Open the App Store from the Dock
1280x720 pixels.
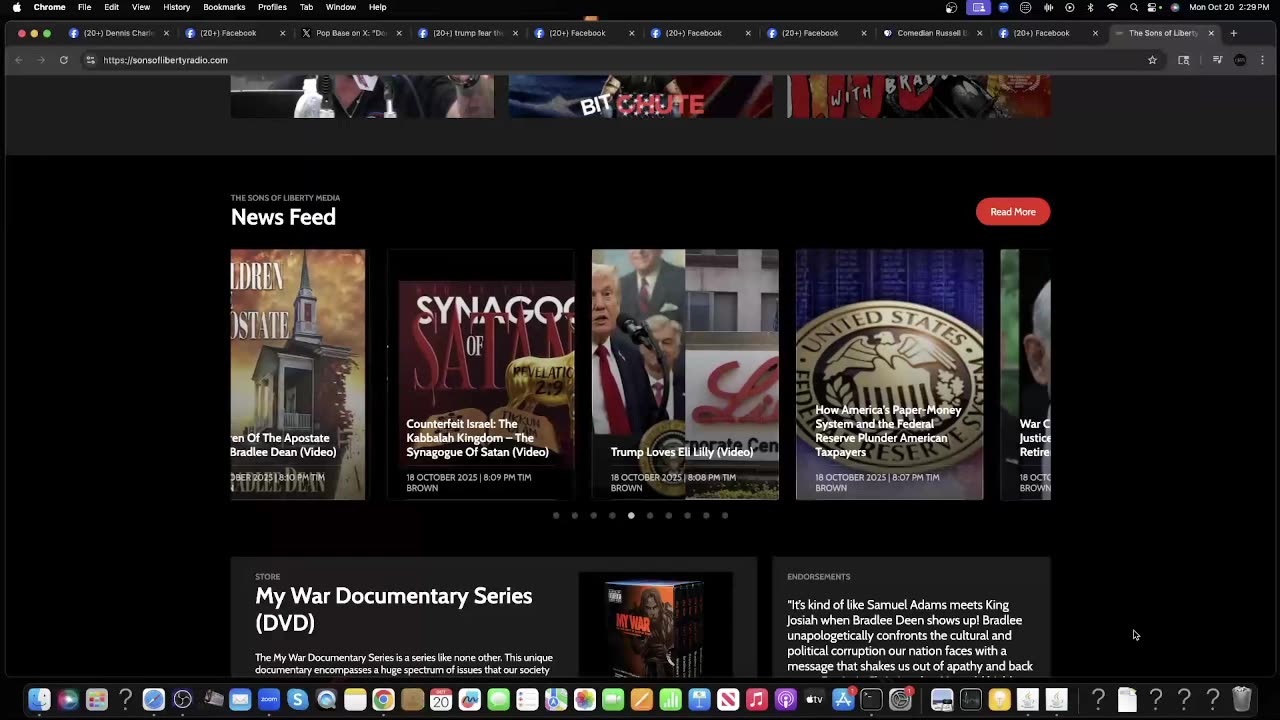click(x=843, y=700)
